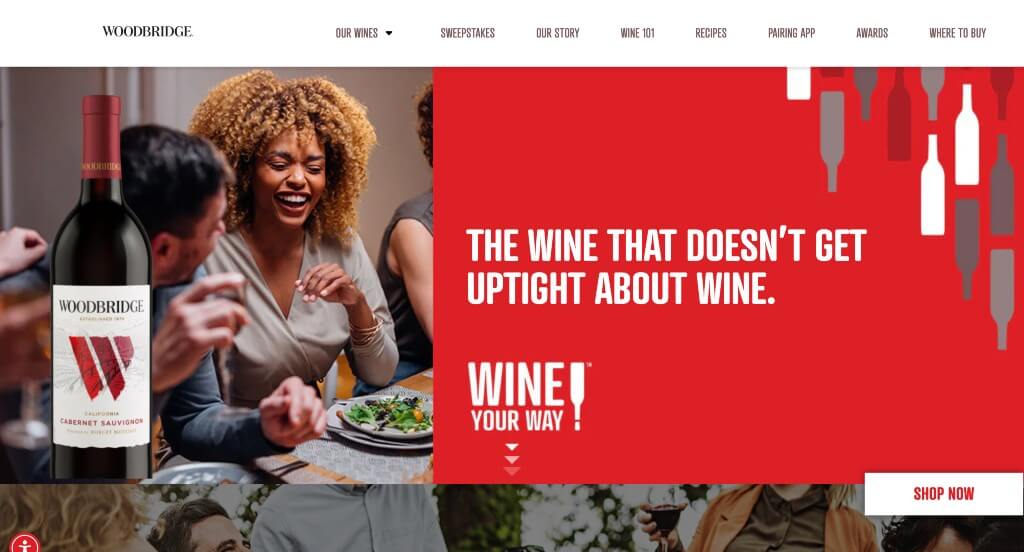
Task: Visit the Pairing App page
Action: coord(792,33)
